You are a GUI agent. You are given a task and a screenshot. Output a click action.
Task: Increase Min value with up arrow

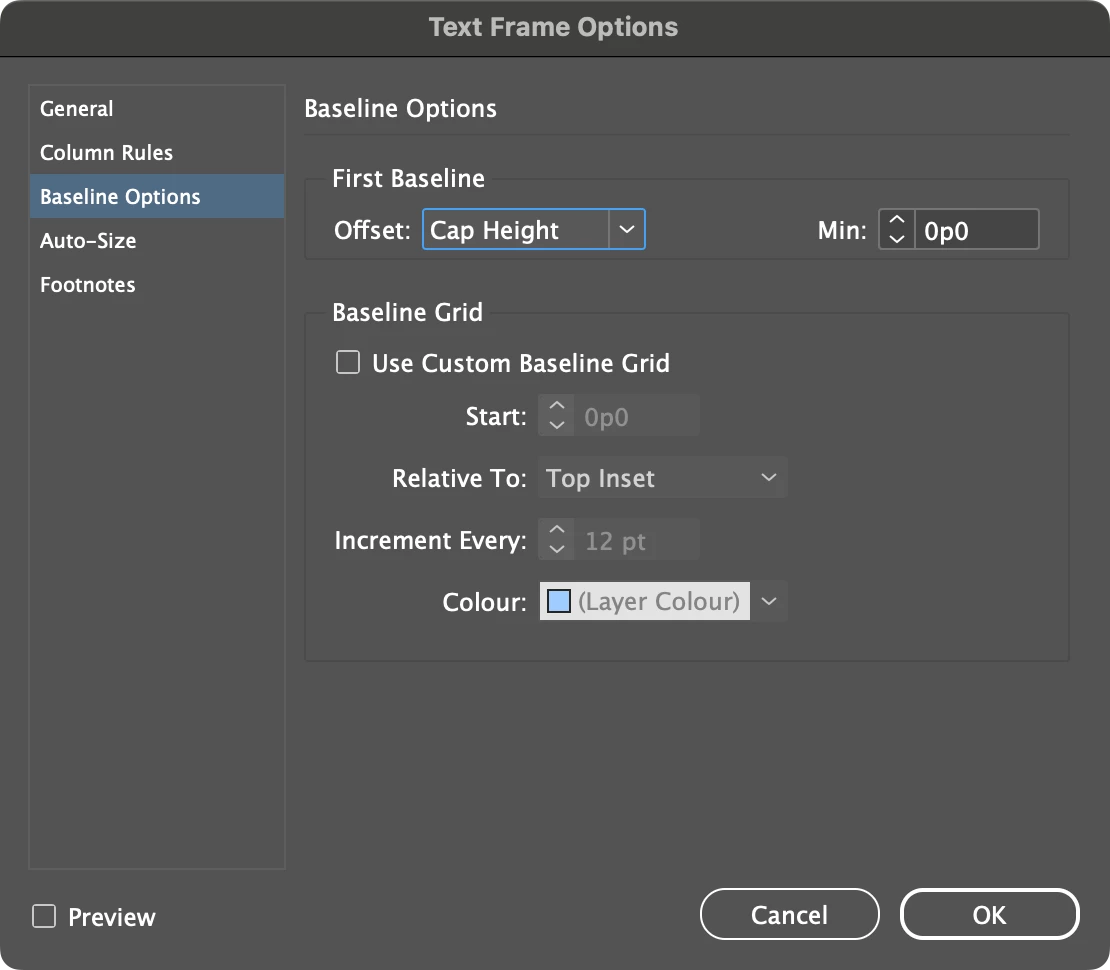pos(897,221)
